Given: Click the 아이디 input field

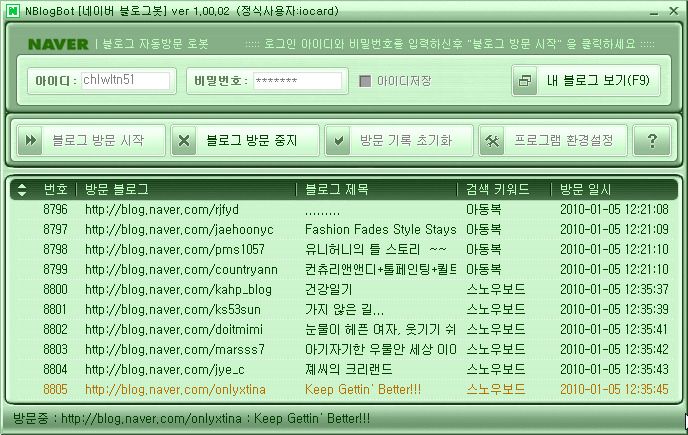Looking at the screenshot, I should pos(125,80).
